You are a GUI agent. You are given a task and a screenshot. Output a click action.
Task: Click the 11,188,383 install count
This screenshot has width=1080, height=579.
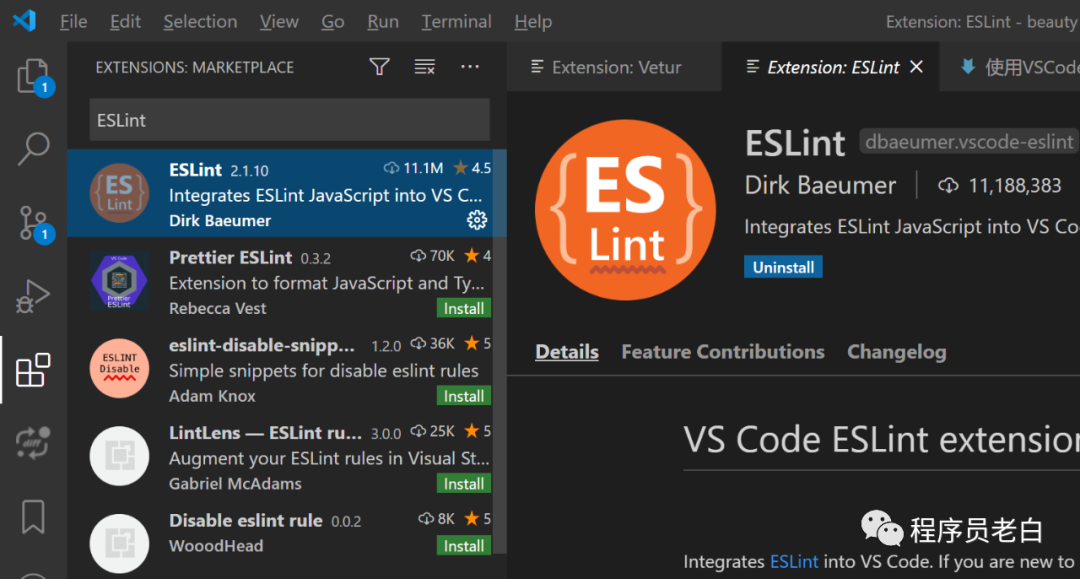click(x=1015, y=185)
